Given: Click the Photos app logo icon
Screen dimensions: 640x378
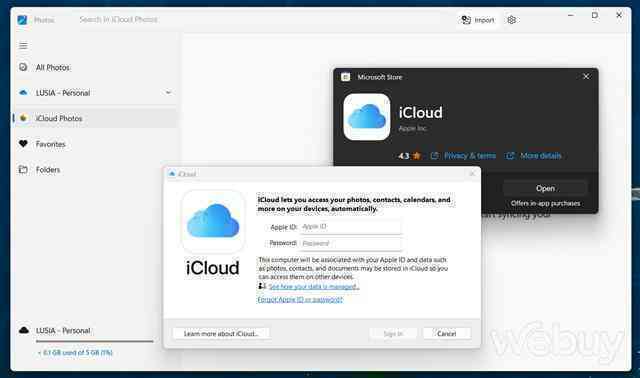Looking at the screenshot, I should [22, 20].
